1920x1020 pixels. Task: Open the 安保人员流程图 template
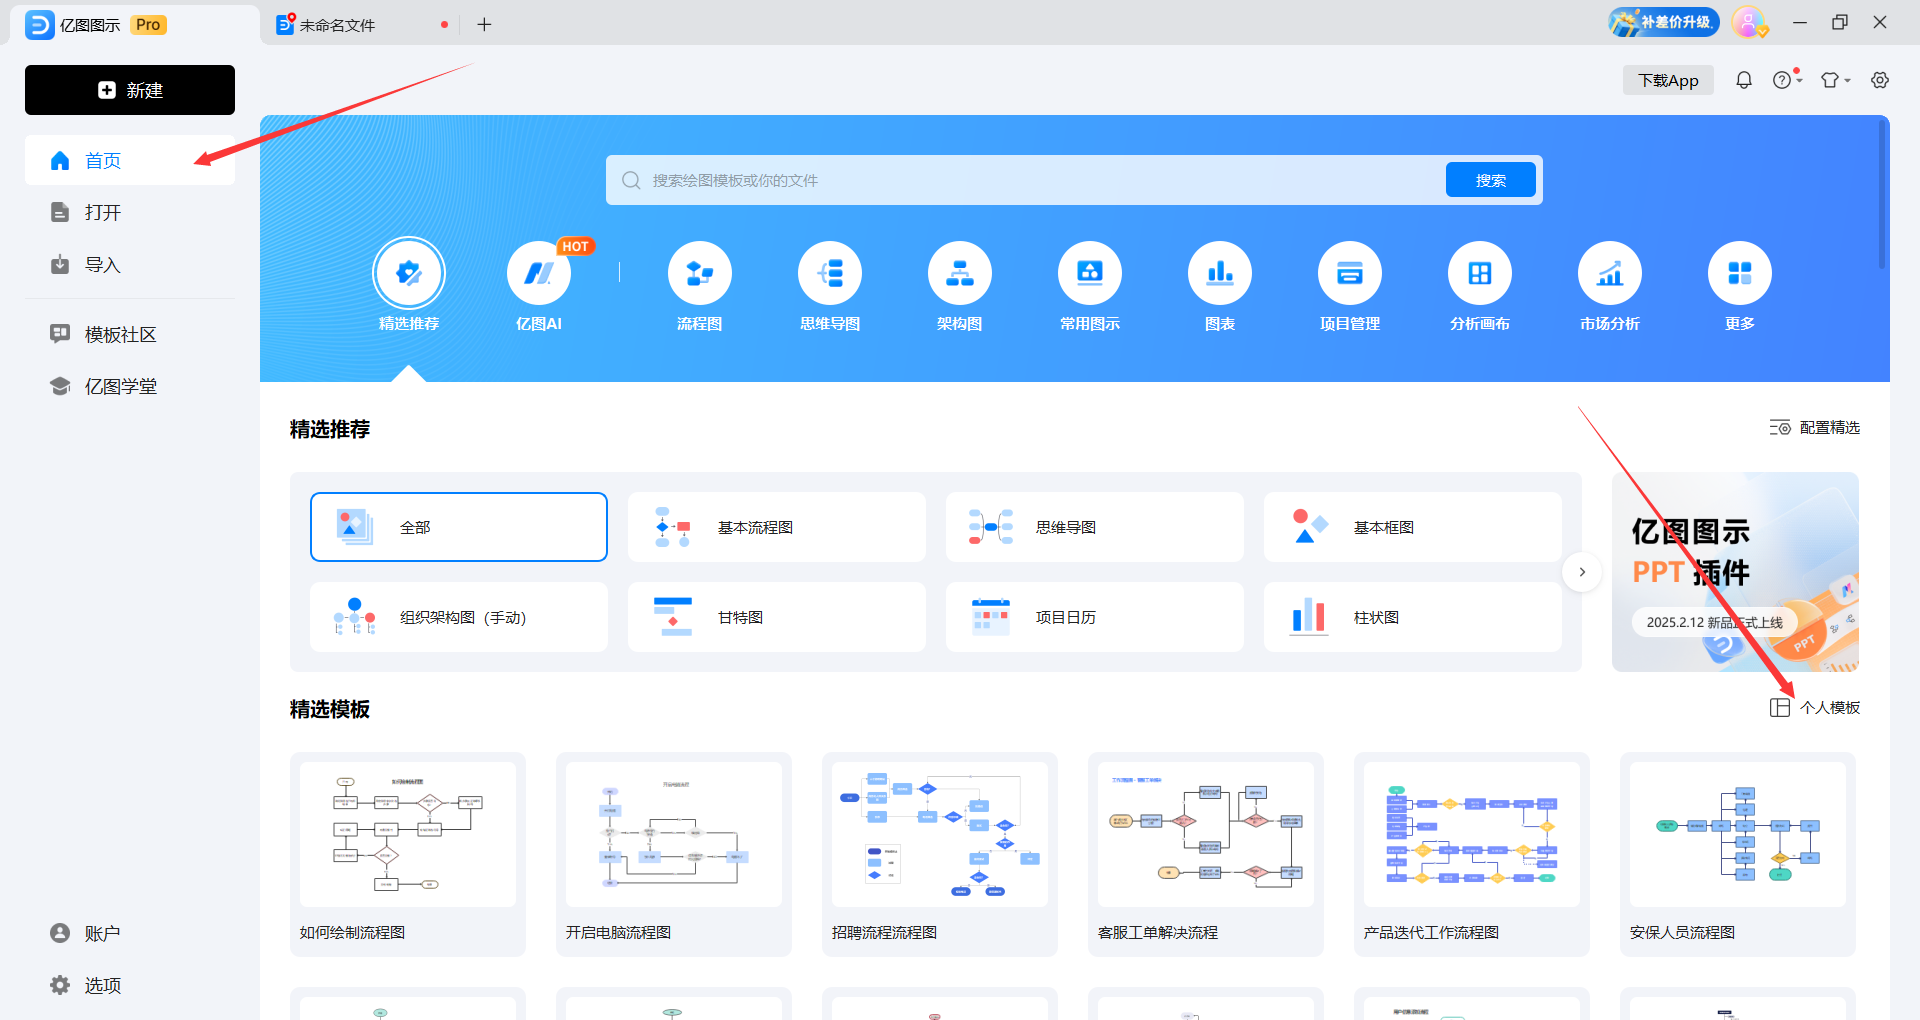pos(1738,854)
